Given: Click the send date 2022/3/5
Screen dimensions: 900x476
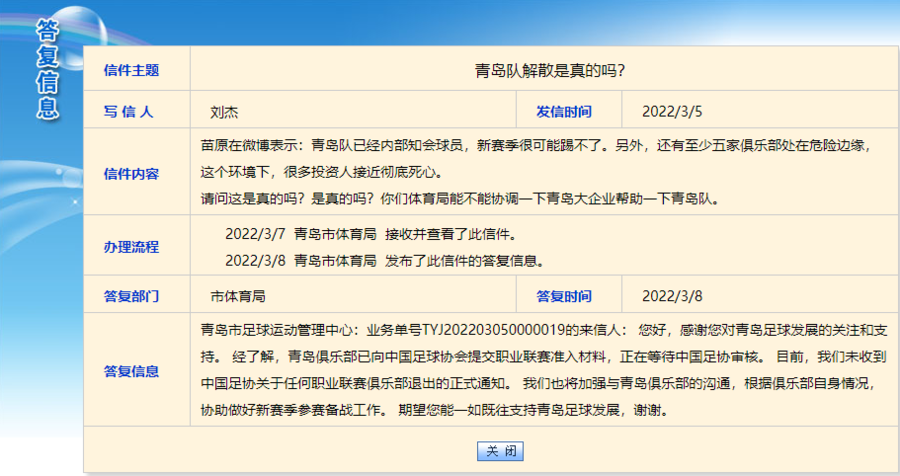Looking at the screenshot, I should pos(672,112).
